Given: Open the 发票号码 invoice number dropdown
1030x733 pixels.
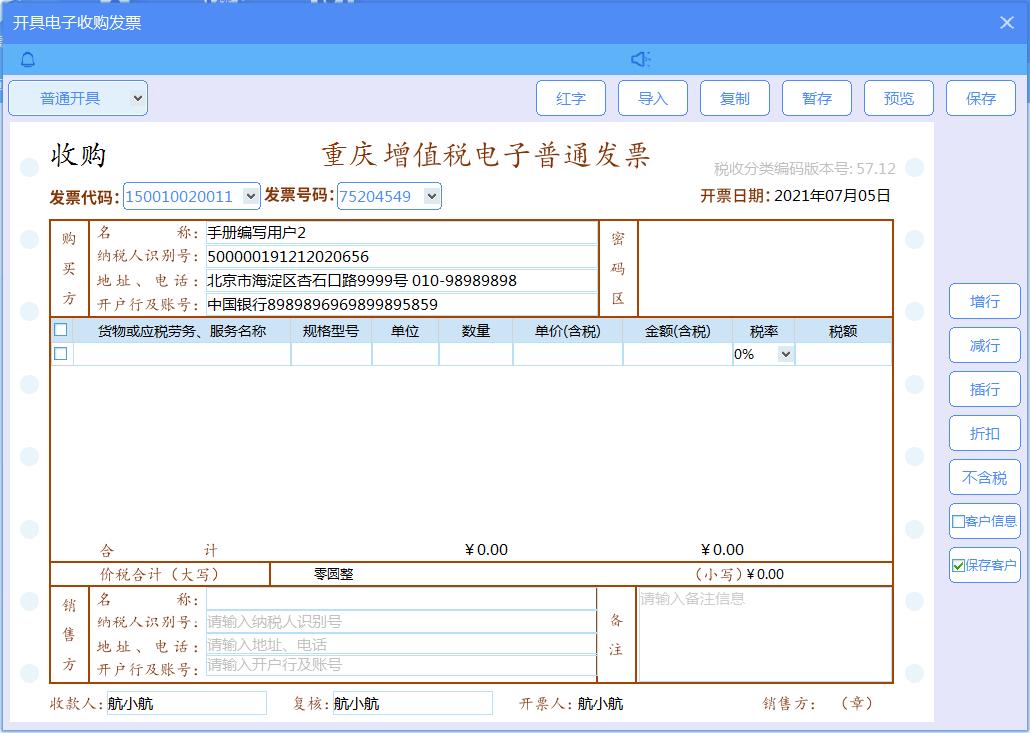Looking at the screenshot, I should click(430, 196).
